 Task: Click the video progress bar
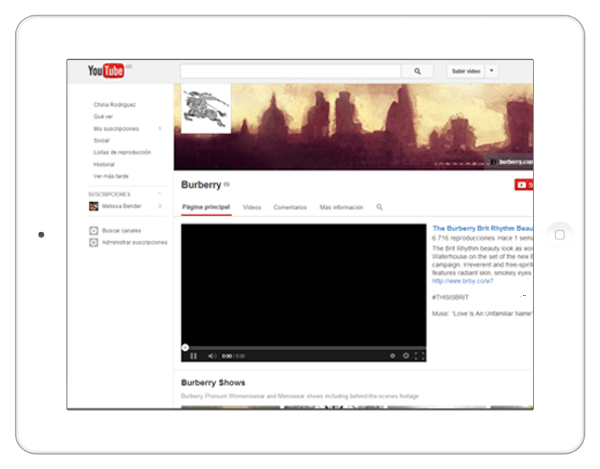click(x=304, y=348)
